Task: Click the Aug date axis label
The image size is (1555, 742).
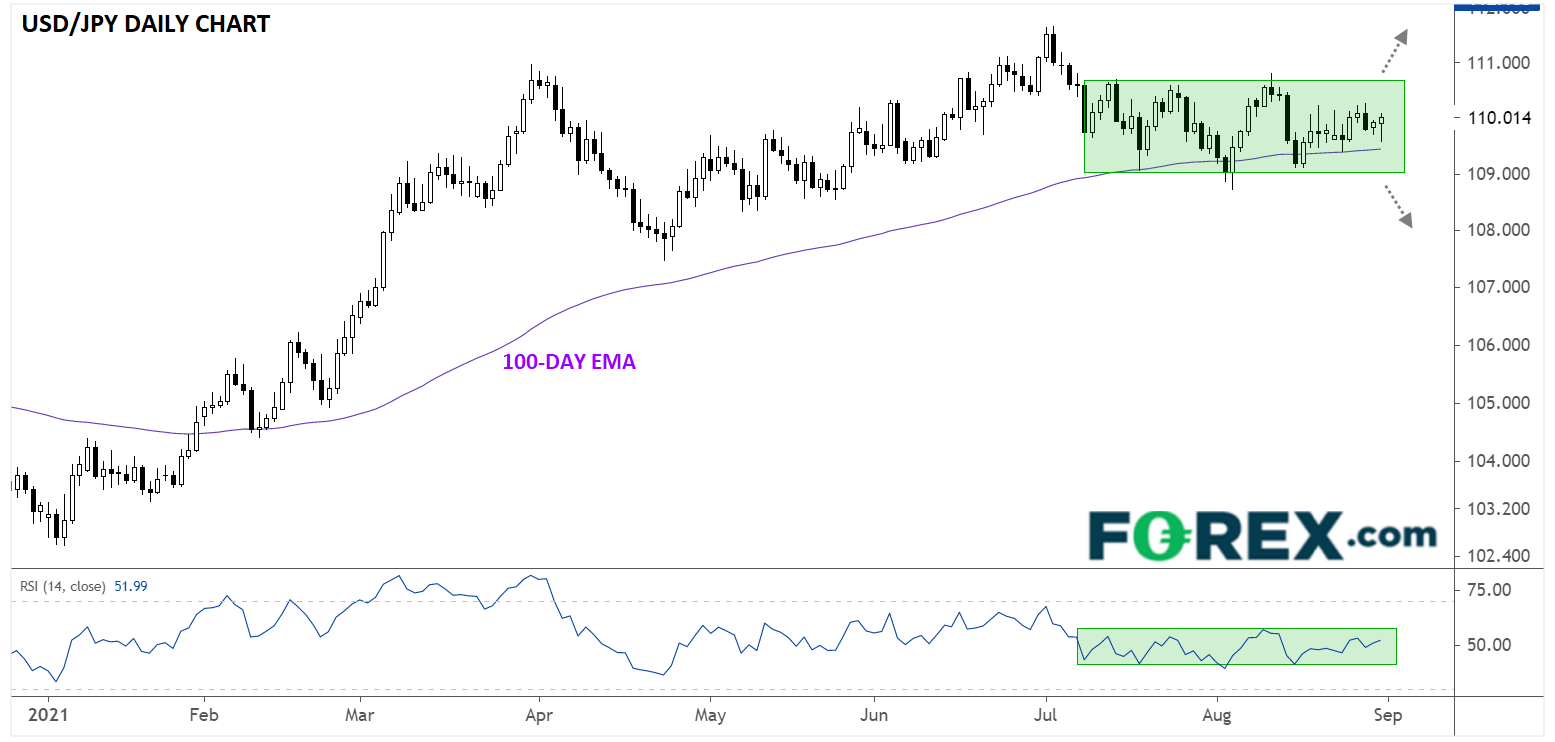Action: 1217,716
